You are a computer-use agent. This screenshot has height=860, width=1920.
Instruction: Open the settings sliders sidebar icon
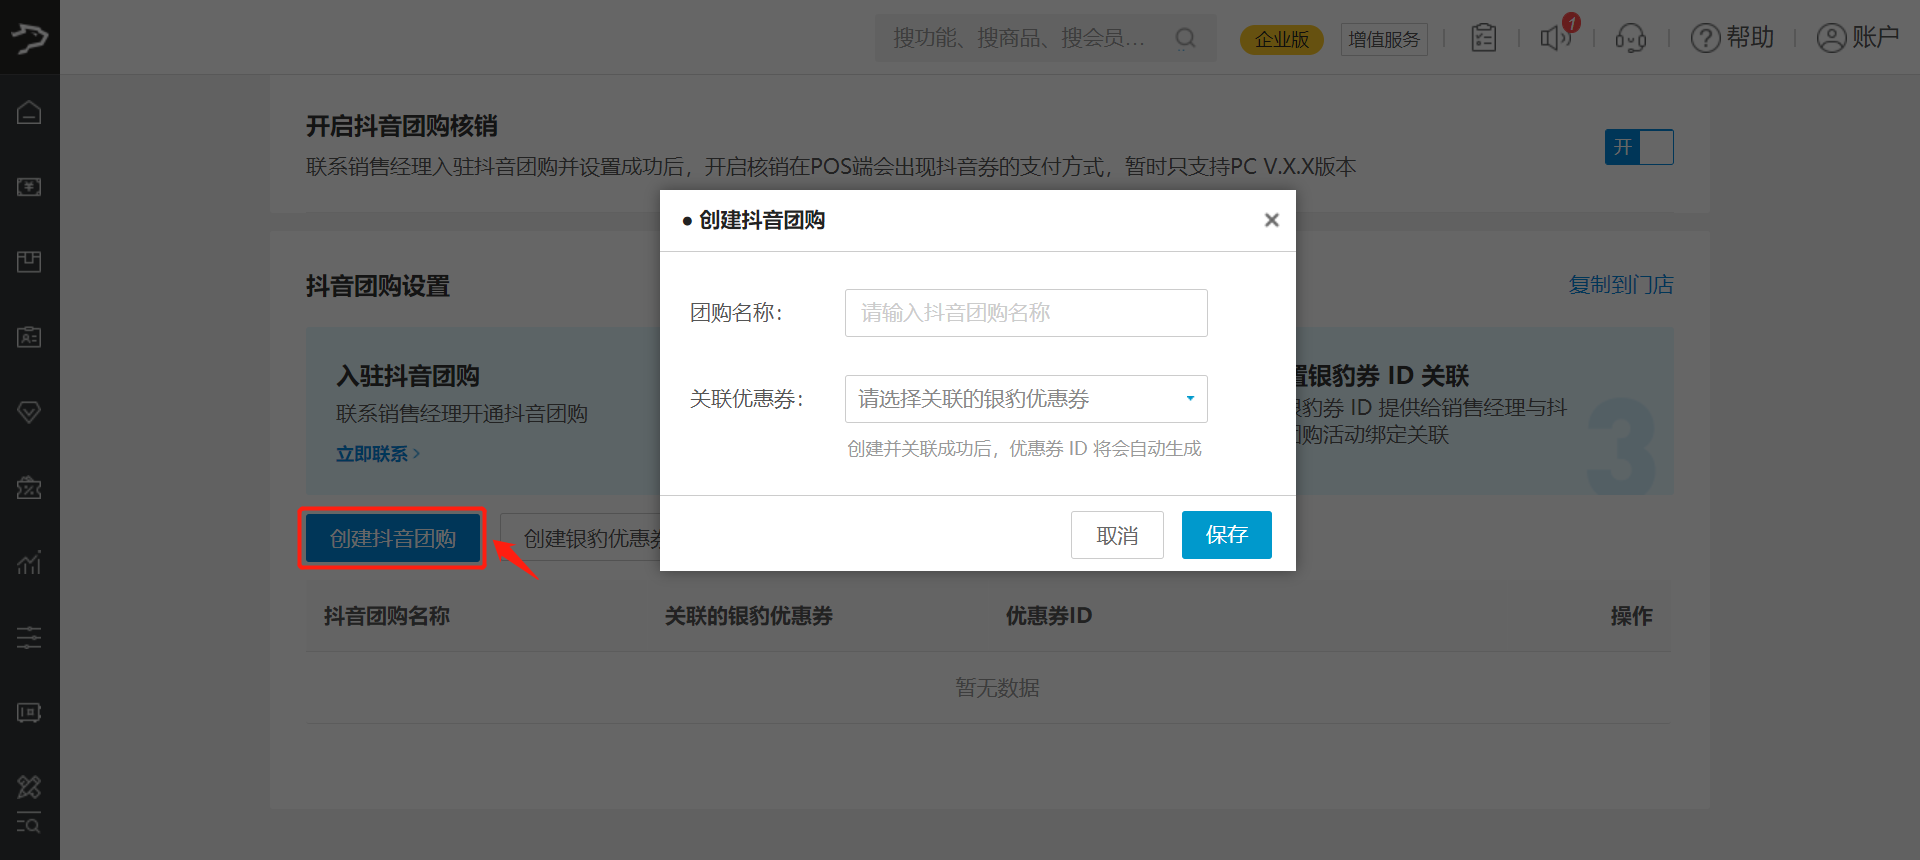29,637
